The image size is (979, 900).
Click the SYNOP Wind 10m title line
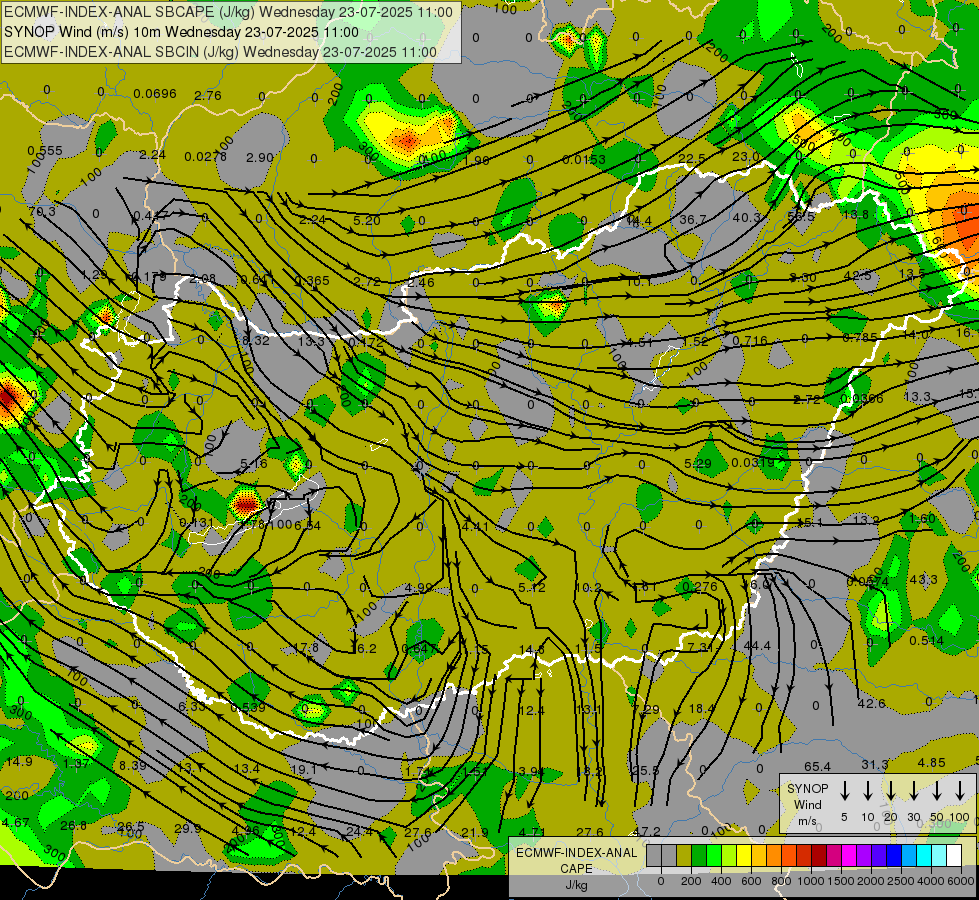pyautogui.click(x=181, y=32)
